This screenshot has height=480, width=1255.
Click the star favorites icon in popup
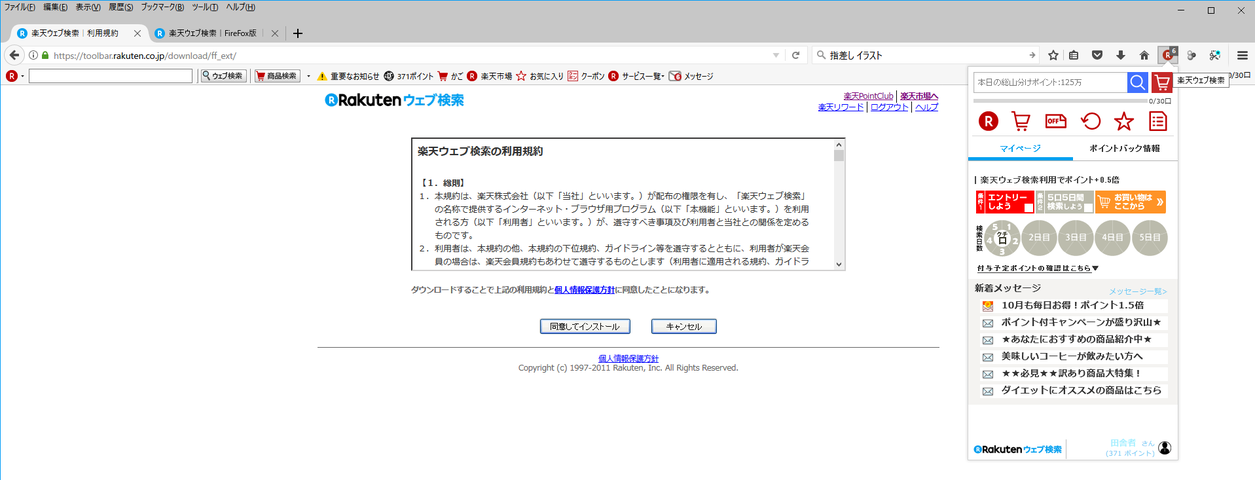click(x=1124, y=121)
